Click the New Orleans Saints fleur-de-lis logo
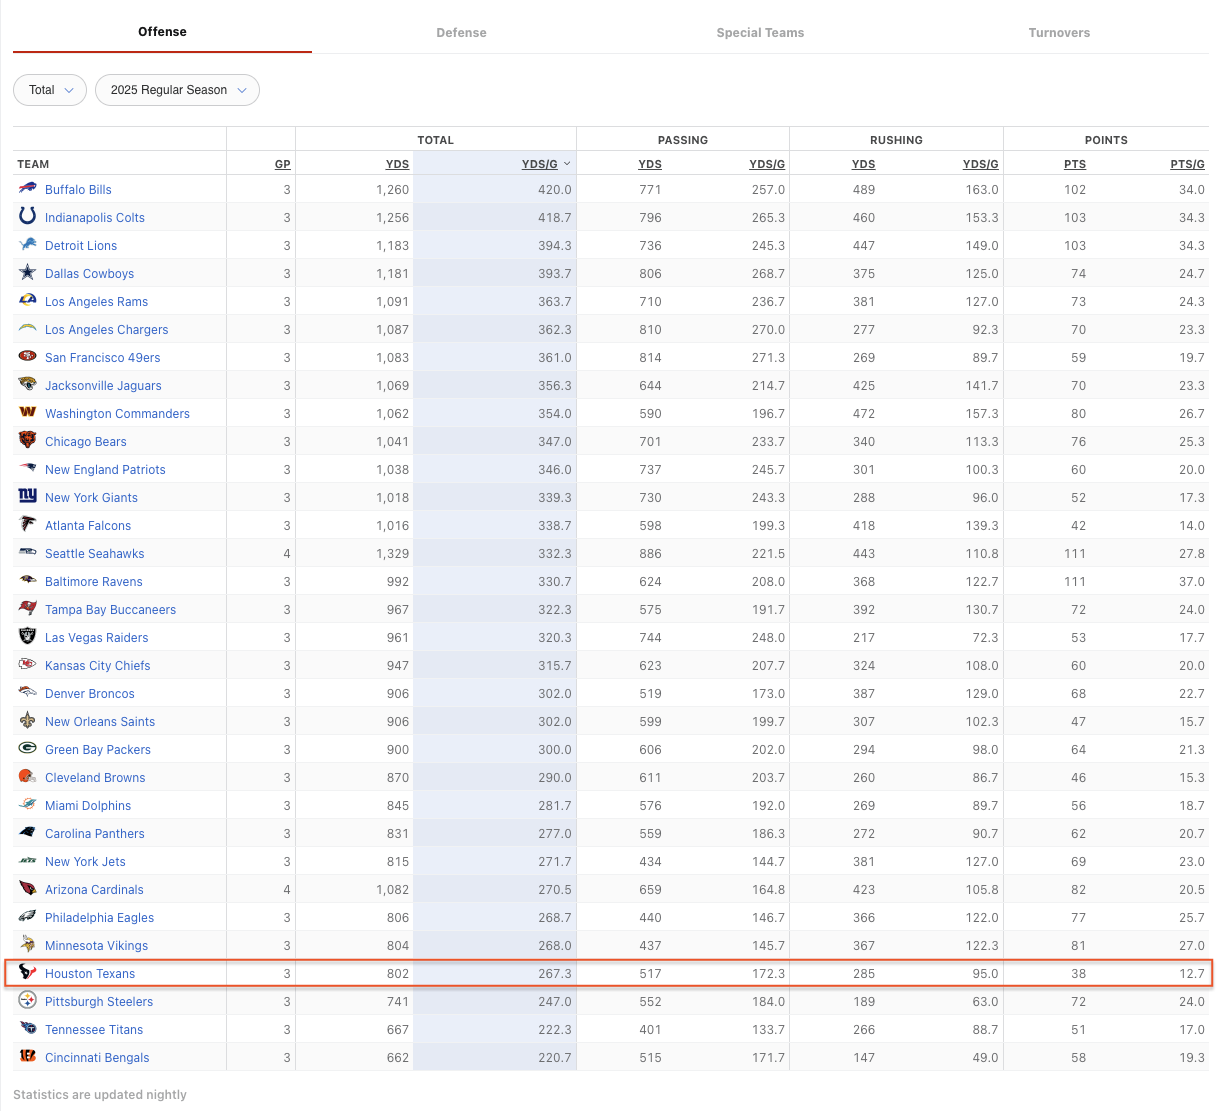Screen dimensions: 1218x1111 28,721
